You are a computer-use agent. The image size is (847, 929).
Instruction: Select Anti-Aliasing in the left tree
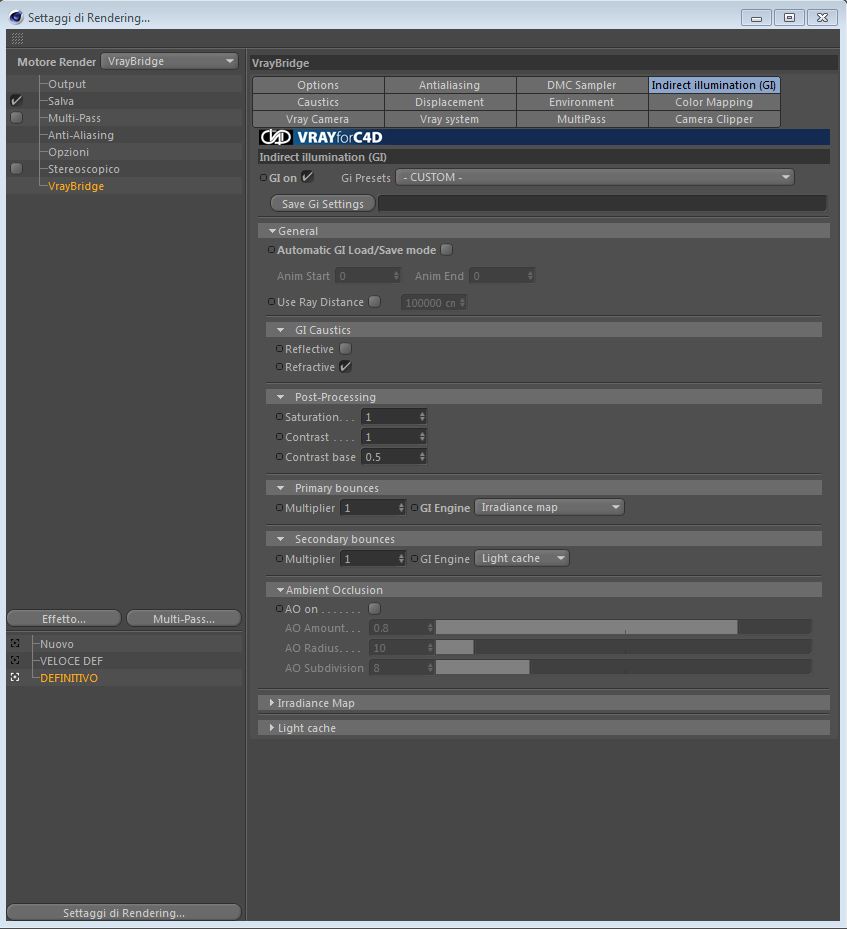pyautogui.click(x=81, y=135)
